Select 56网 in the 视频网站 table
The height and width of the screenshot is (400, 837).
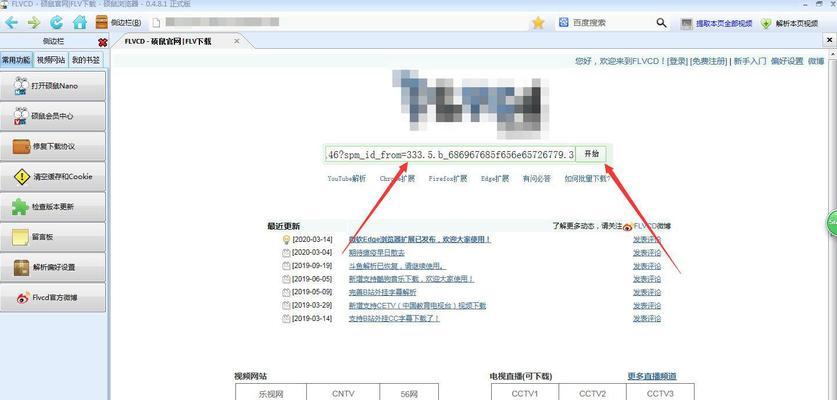click(x=409, y=394)
